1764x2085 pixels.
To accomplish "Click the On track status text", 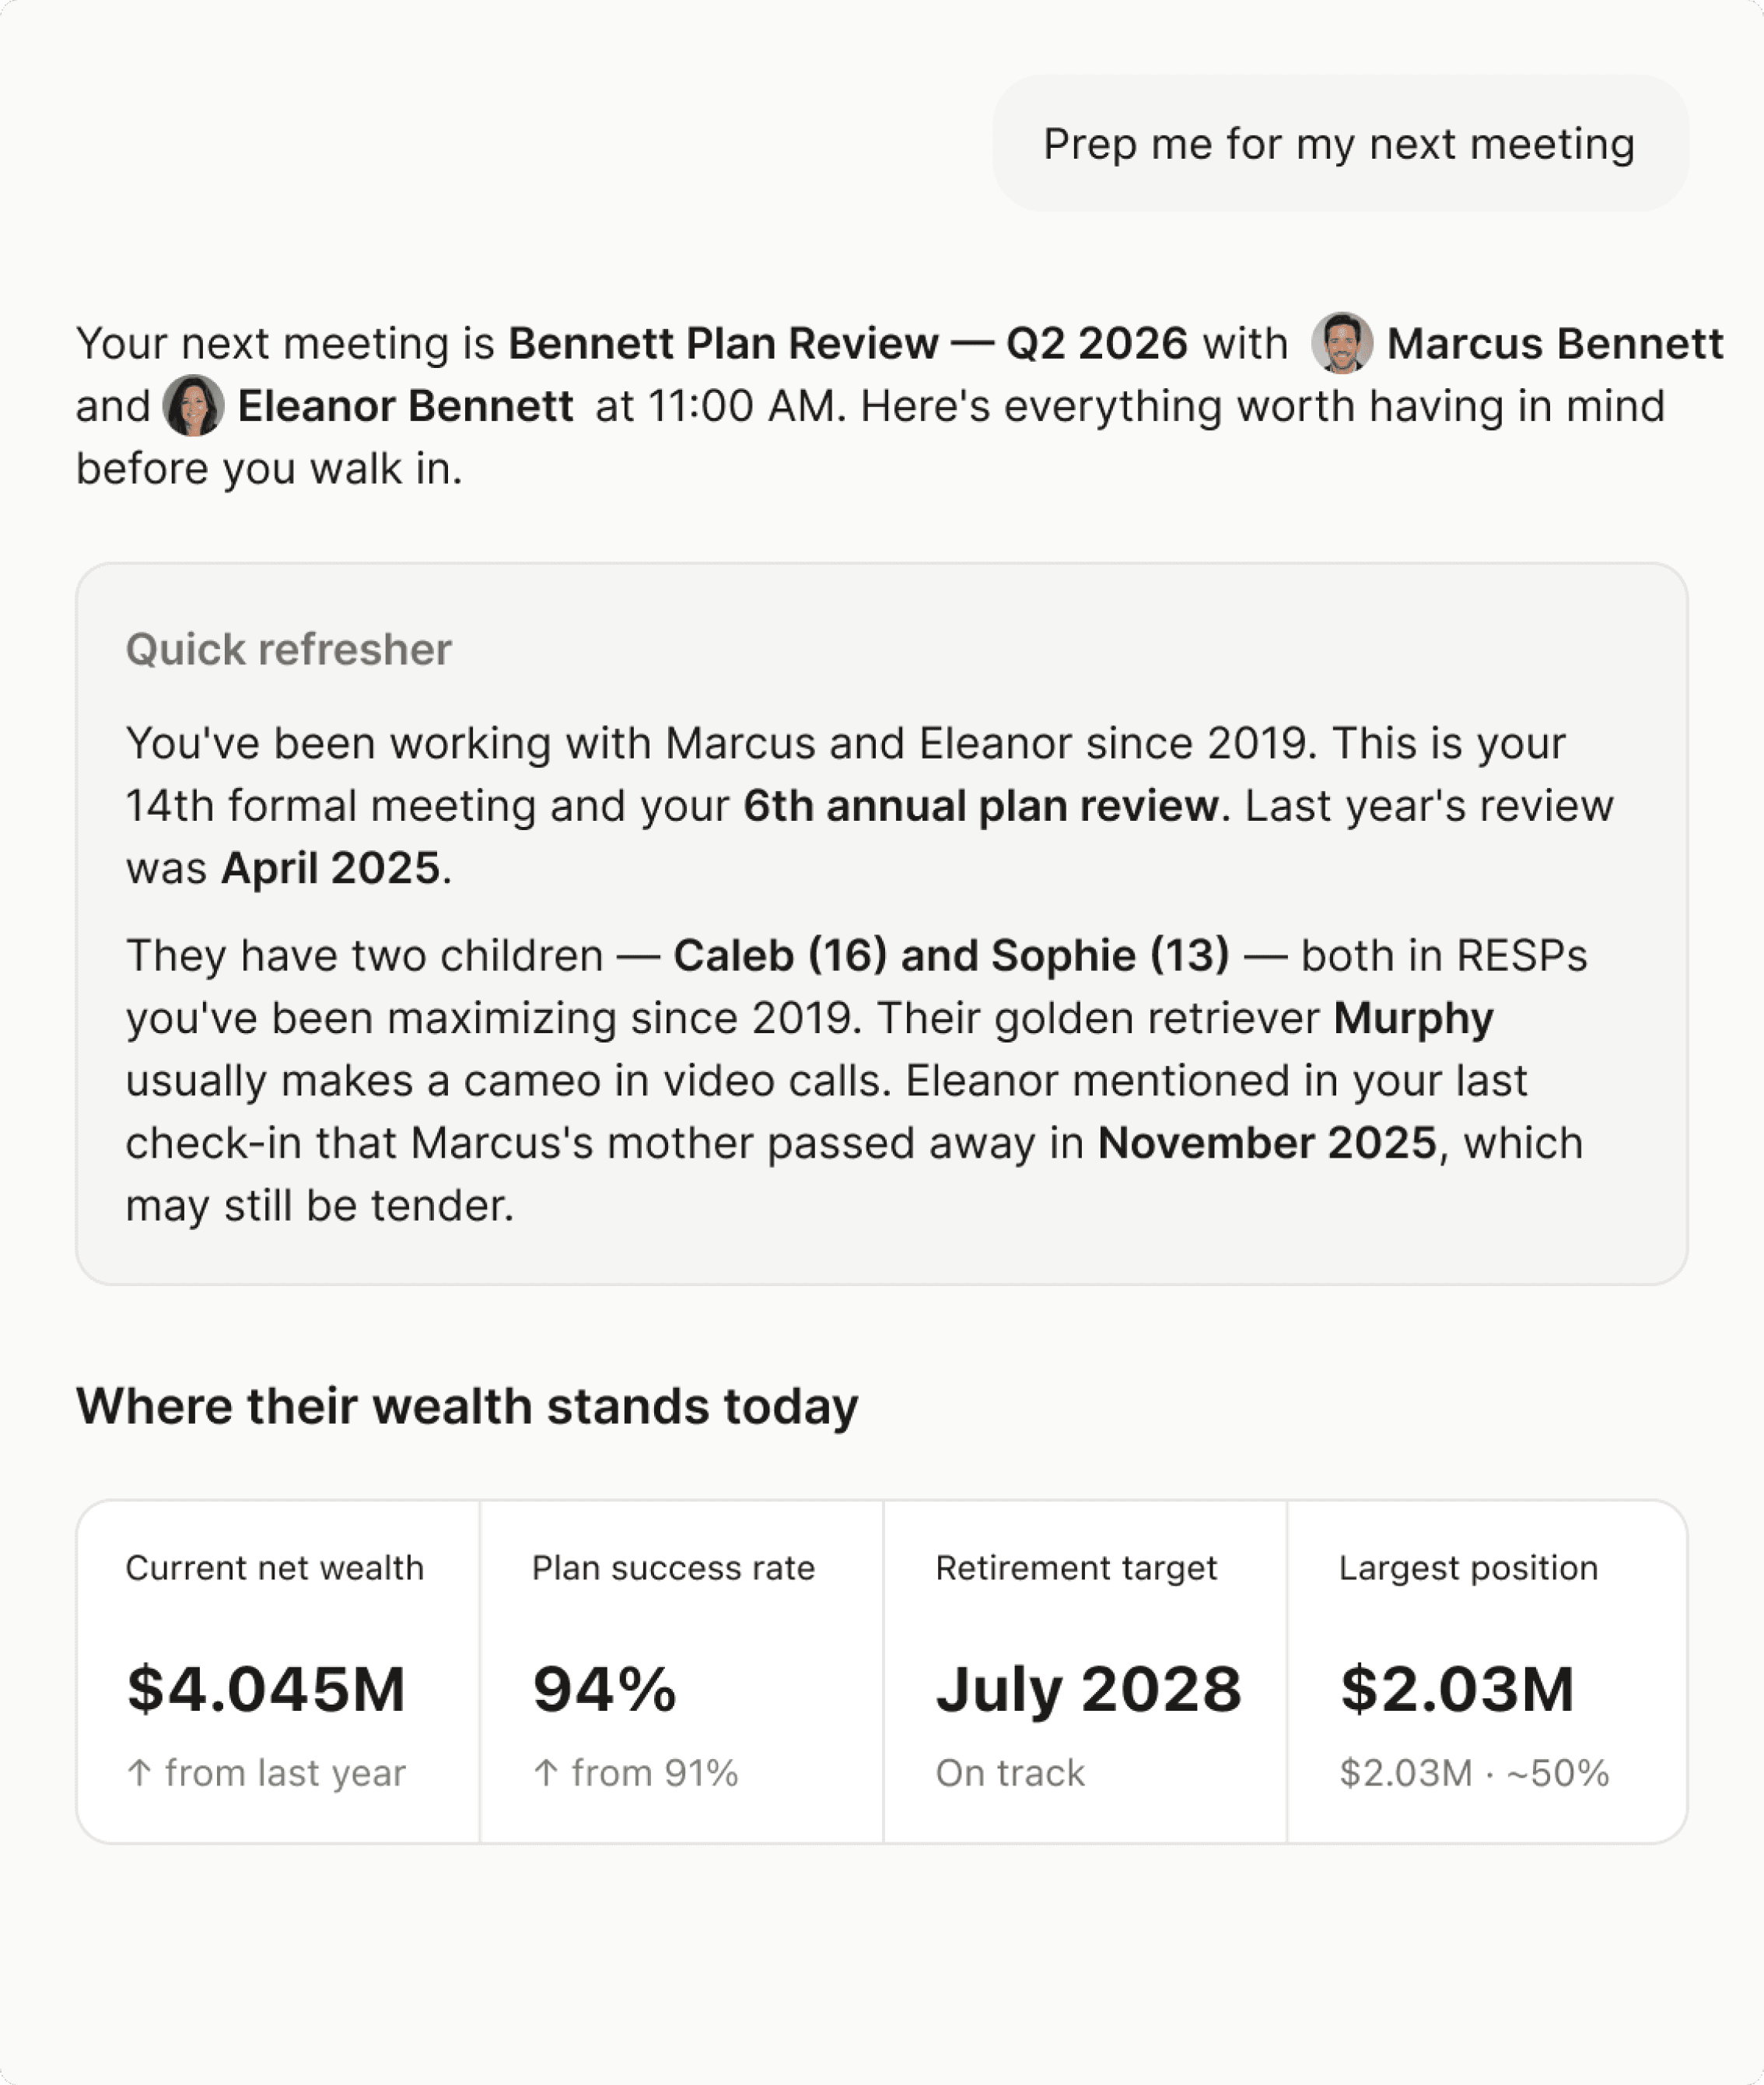I will click(1010, 1773).
